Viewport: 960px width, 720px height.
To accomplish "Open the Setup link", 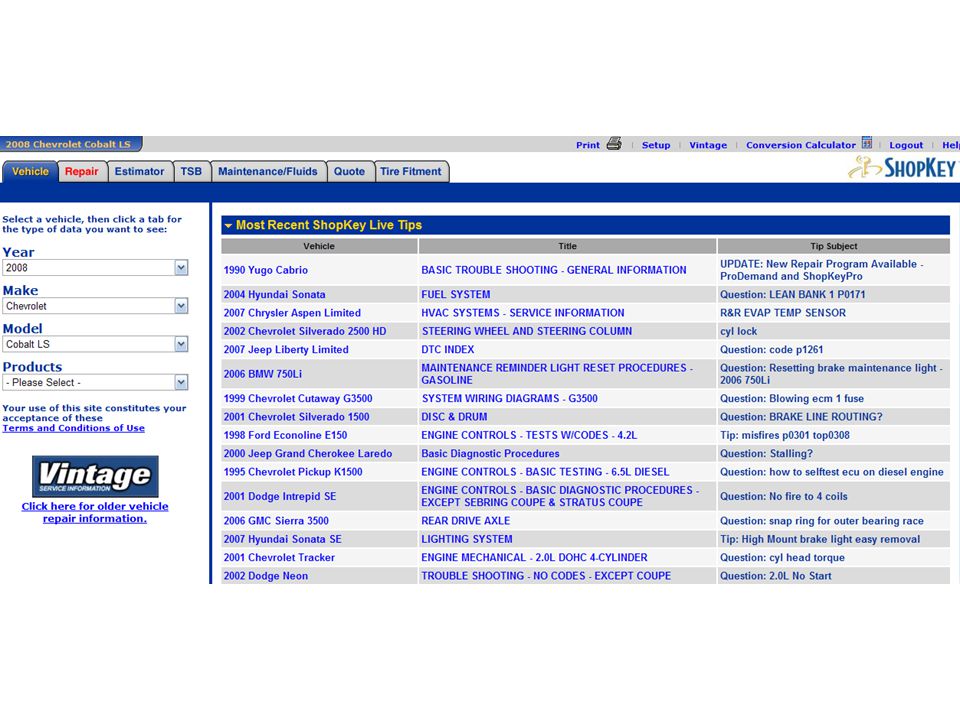I will click(x=656, y=145).
